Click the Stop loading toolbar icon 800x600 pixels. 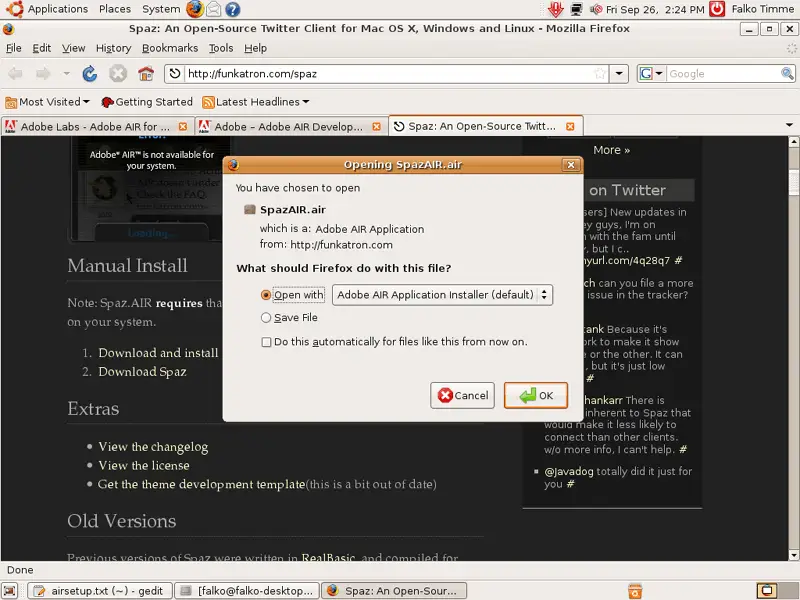click(118, 74)
